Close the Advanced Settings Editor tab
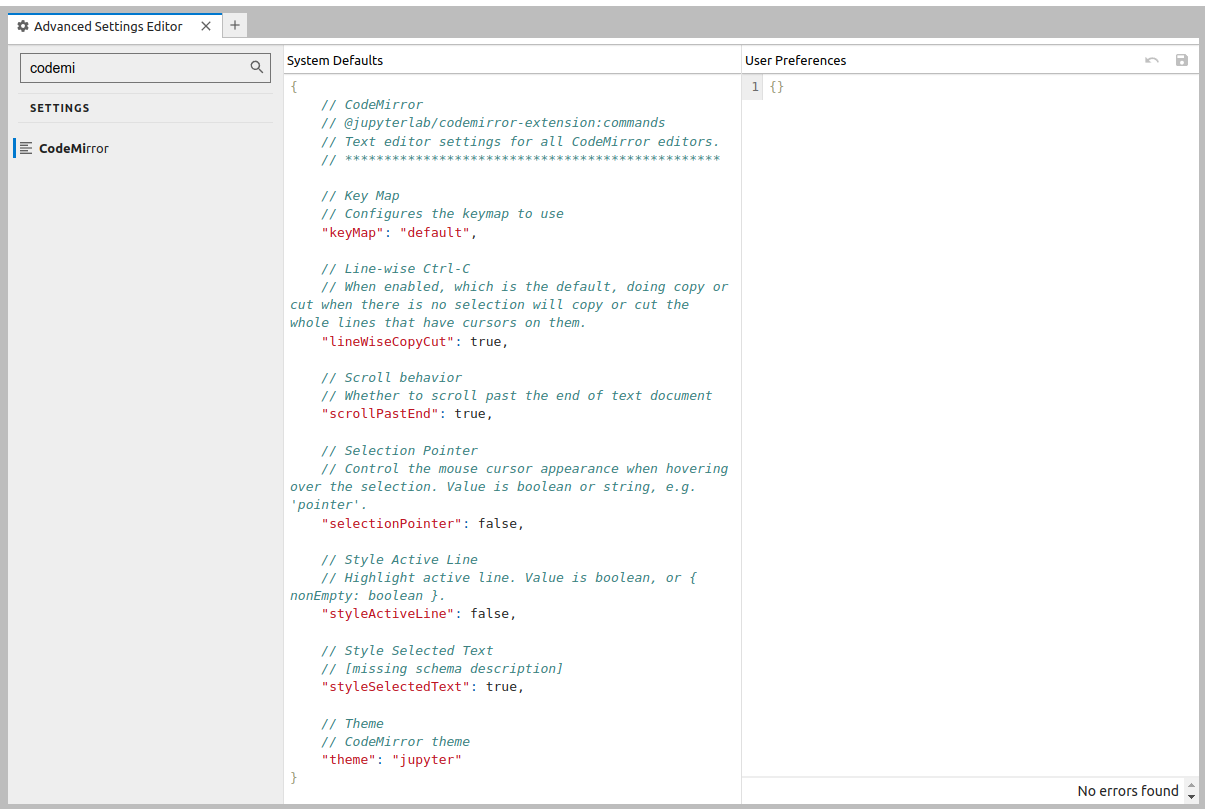The image size is (1205, 809). pyautogui.click(x=206, y=26)
